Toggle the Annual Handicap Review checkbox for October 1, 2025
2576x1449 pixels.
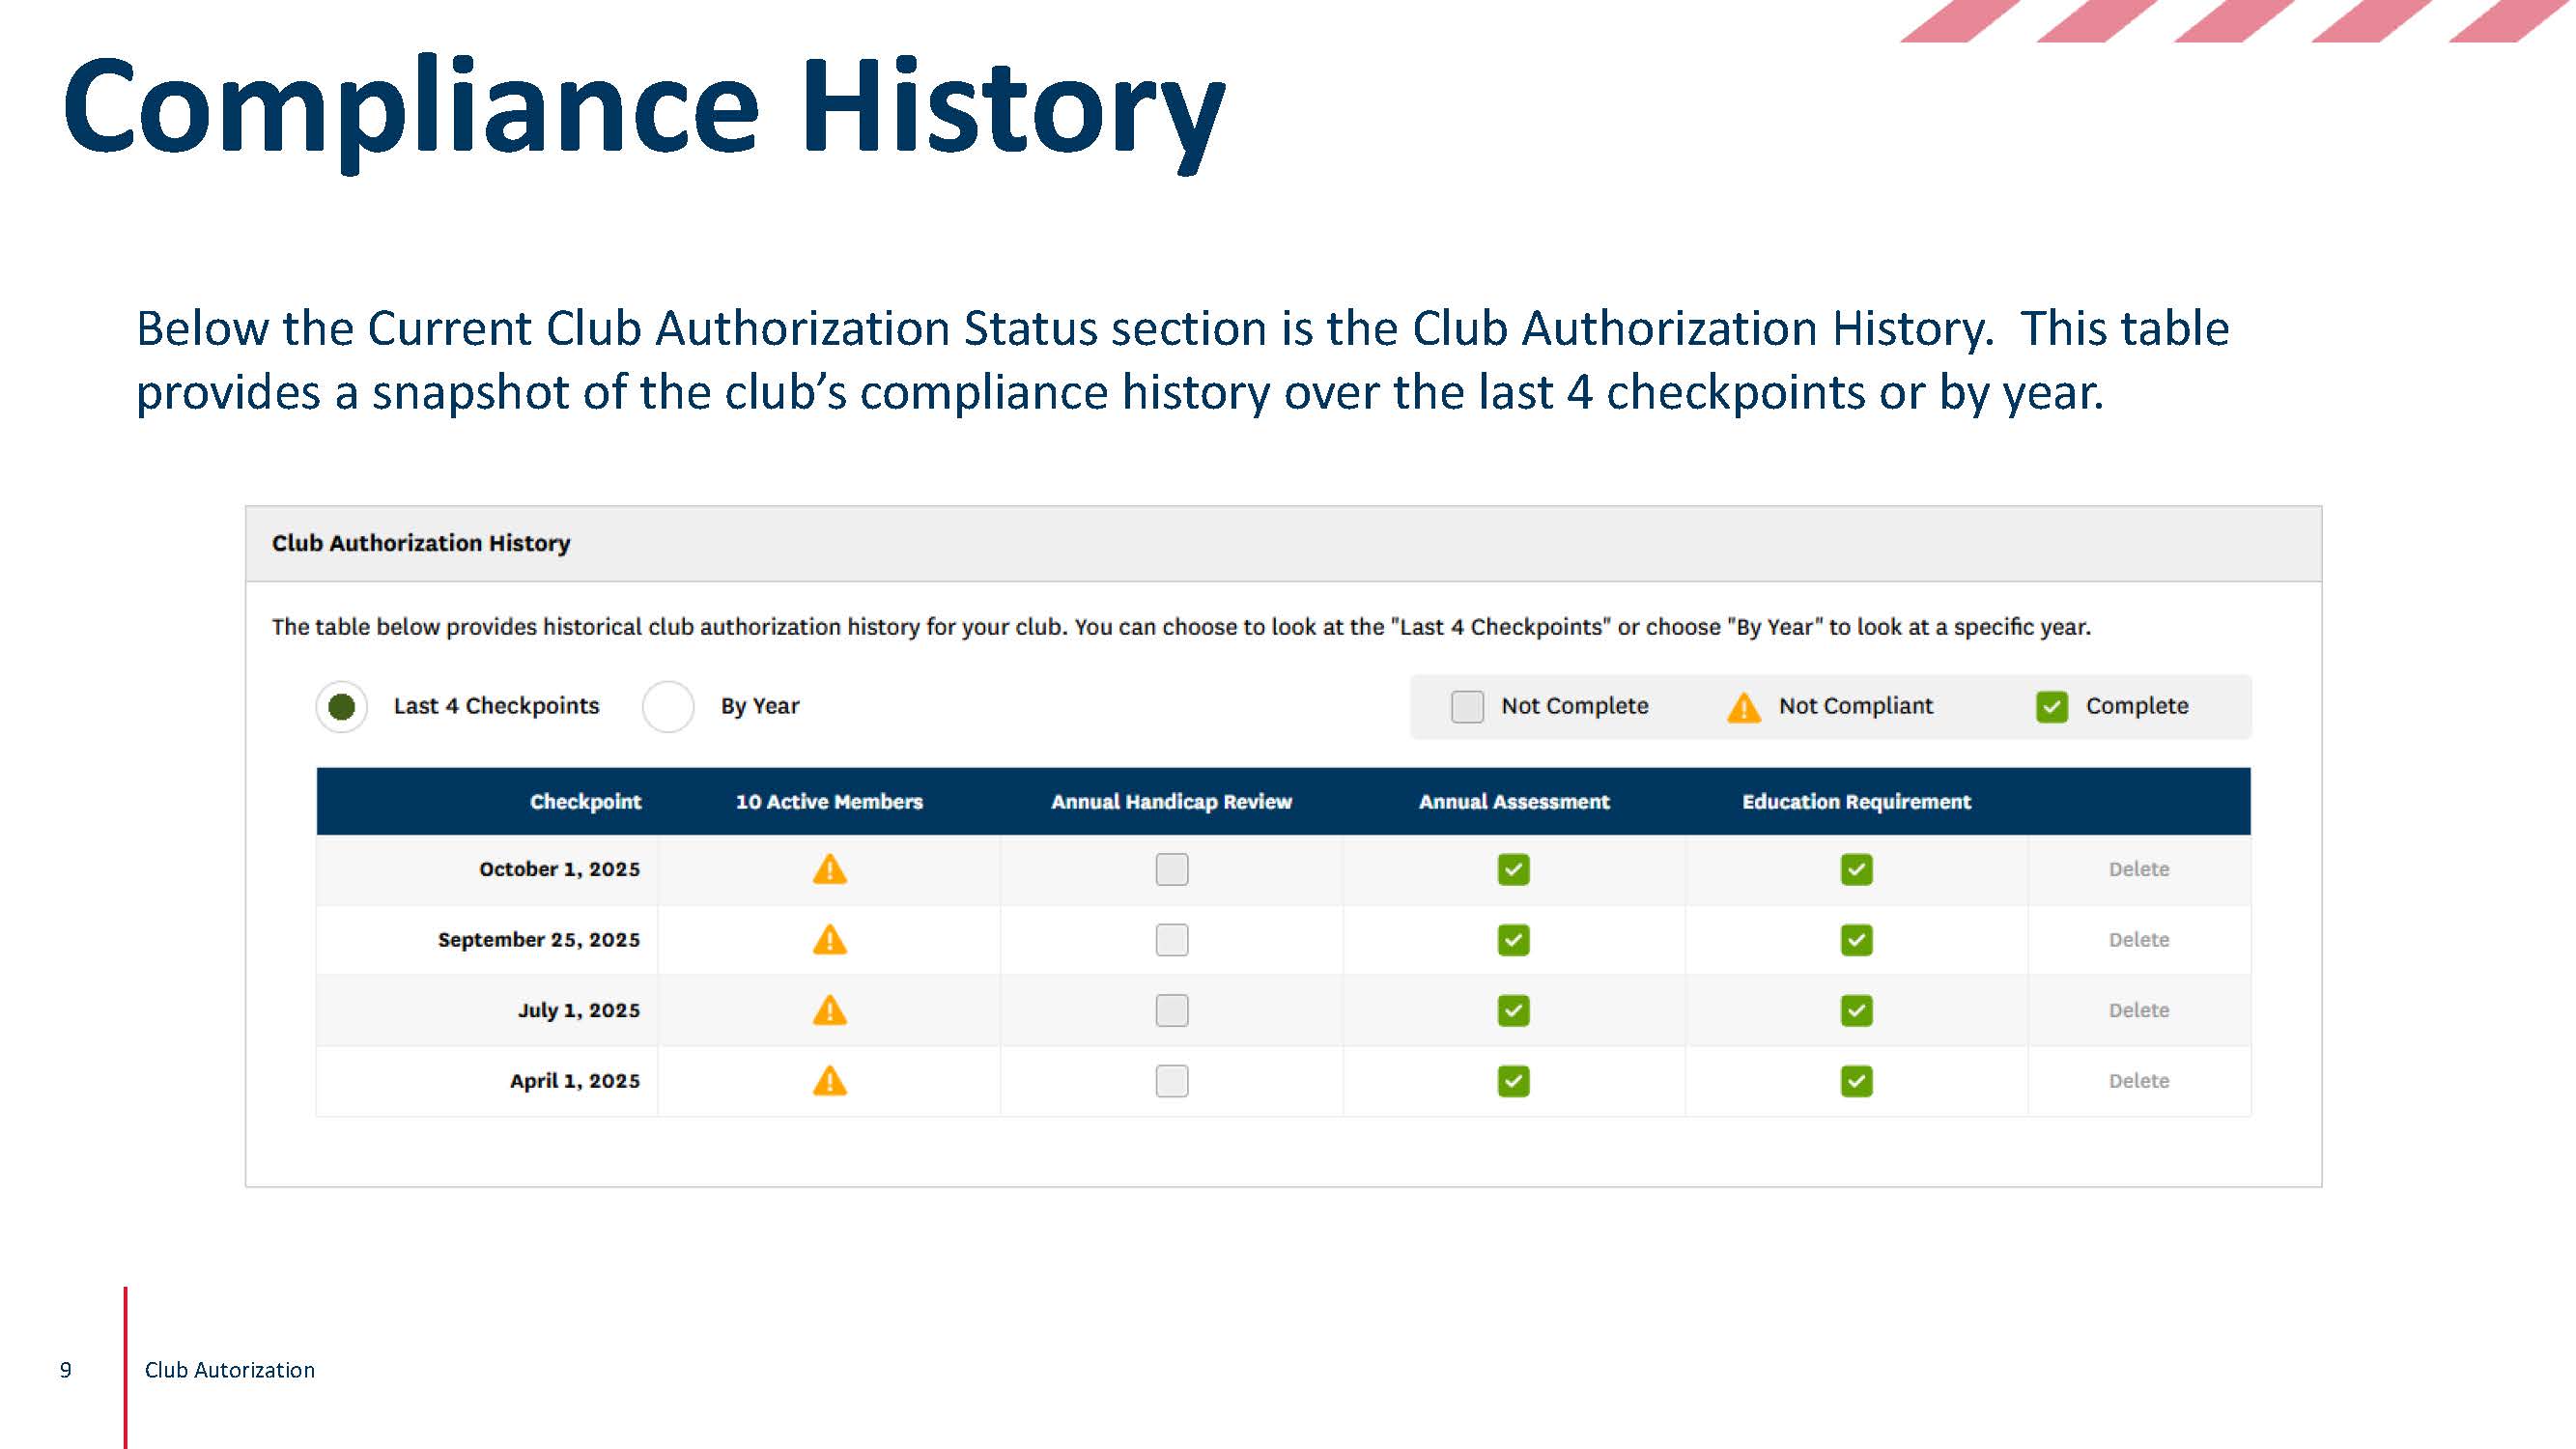(x=1171, y=870)
